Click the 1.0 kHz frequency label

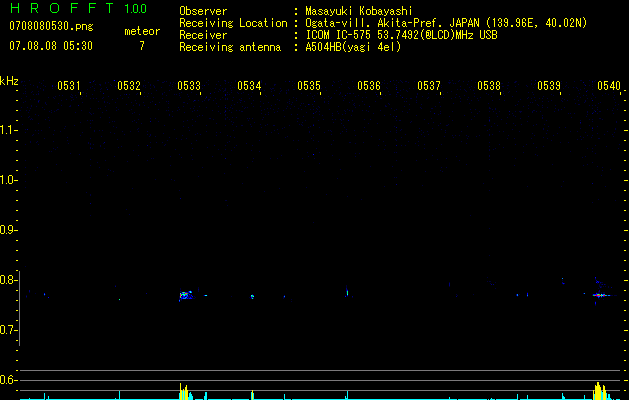[x=7, y=180]
